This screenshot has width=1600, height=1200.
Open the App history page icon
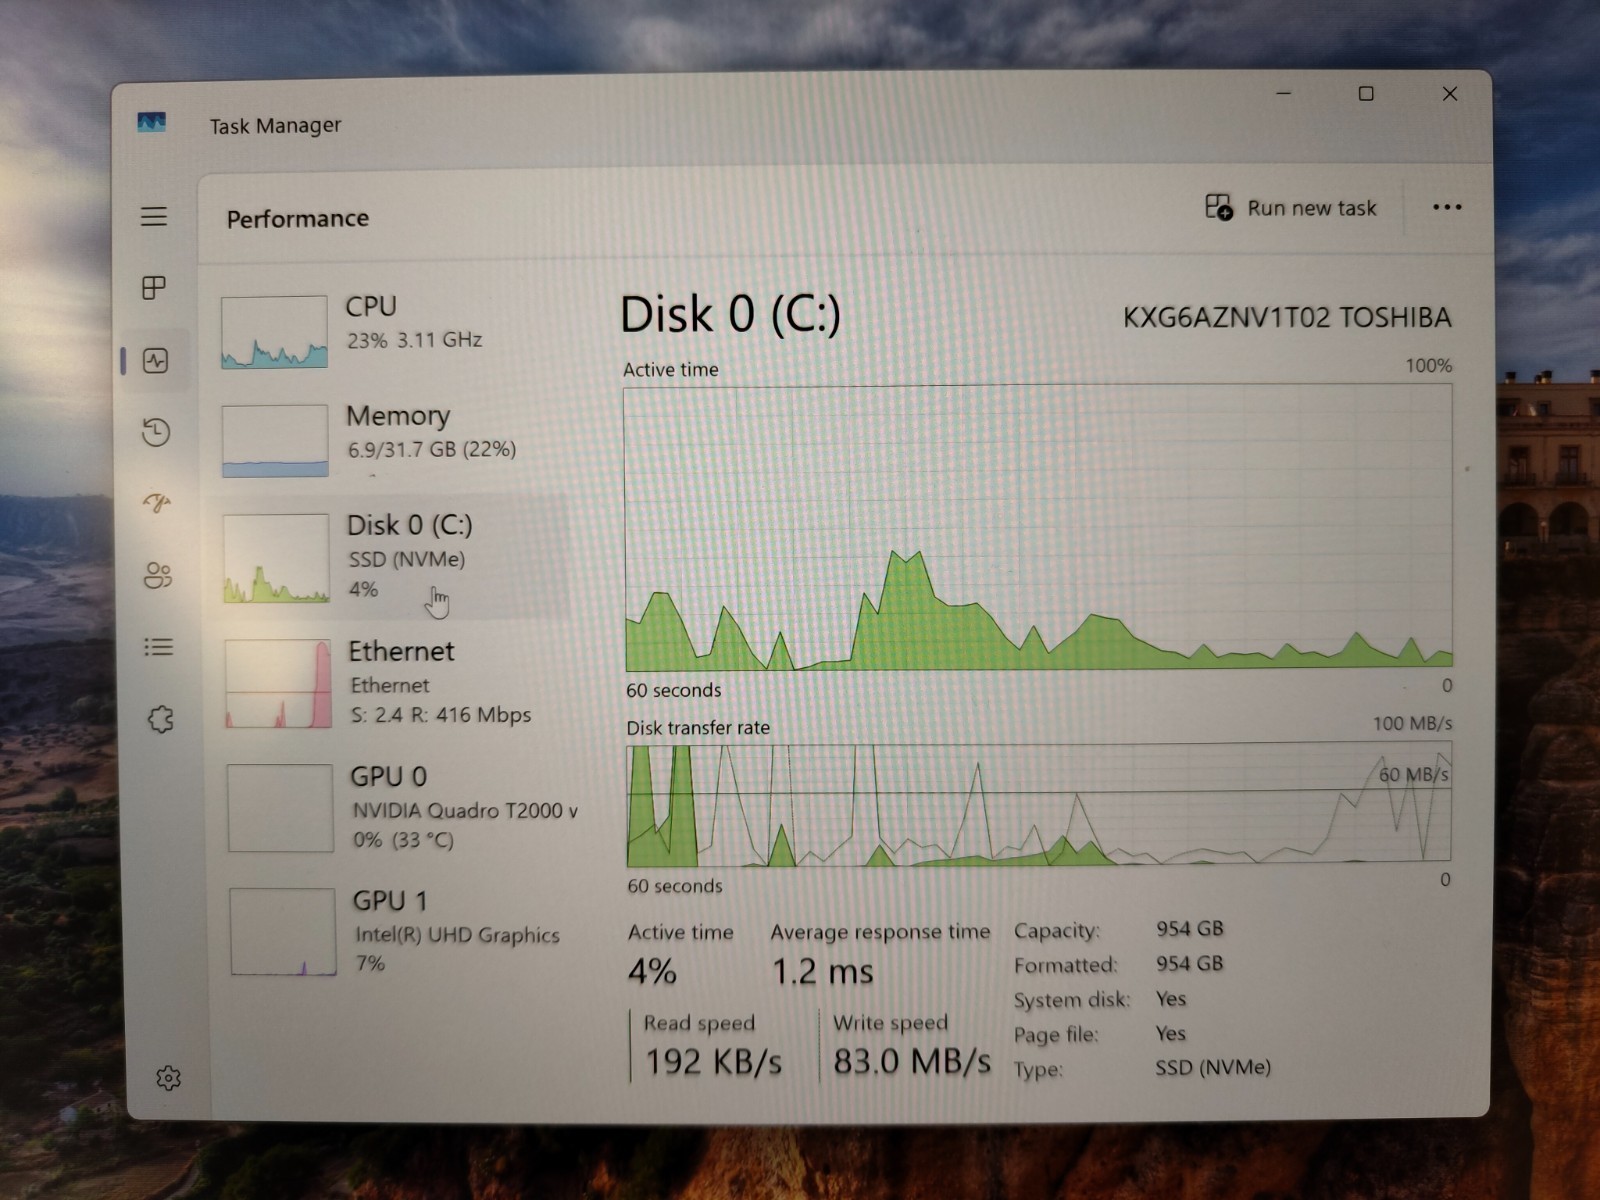[x=156, y=432]
